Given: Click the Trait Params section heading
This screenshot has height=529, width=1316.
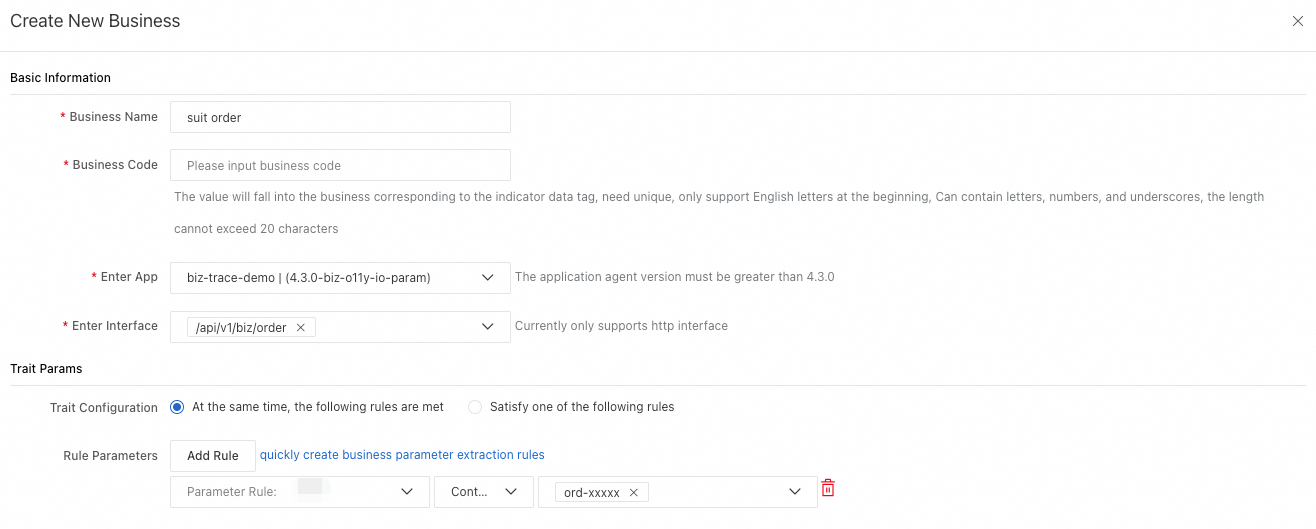Looking at the screenshot, I should 46,369.
